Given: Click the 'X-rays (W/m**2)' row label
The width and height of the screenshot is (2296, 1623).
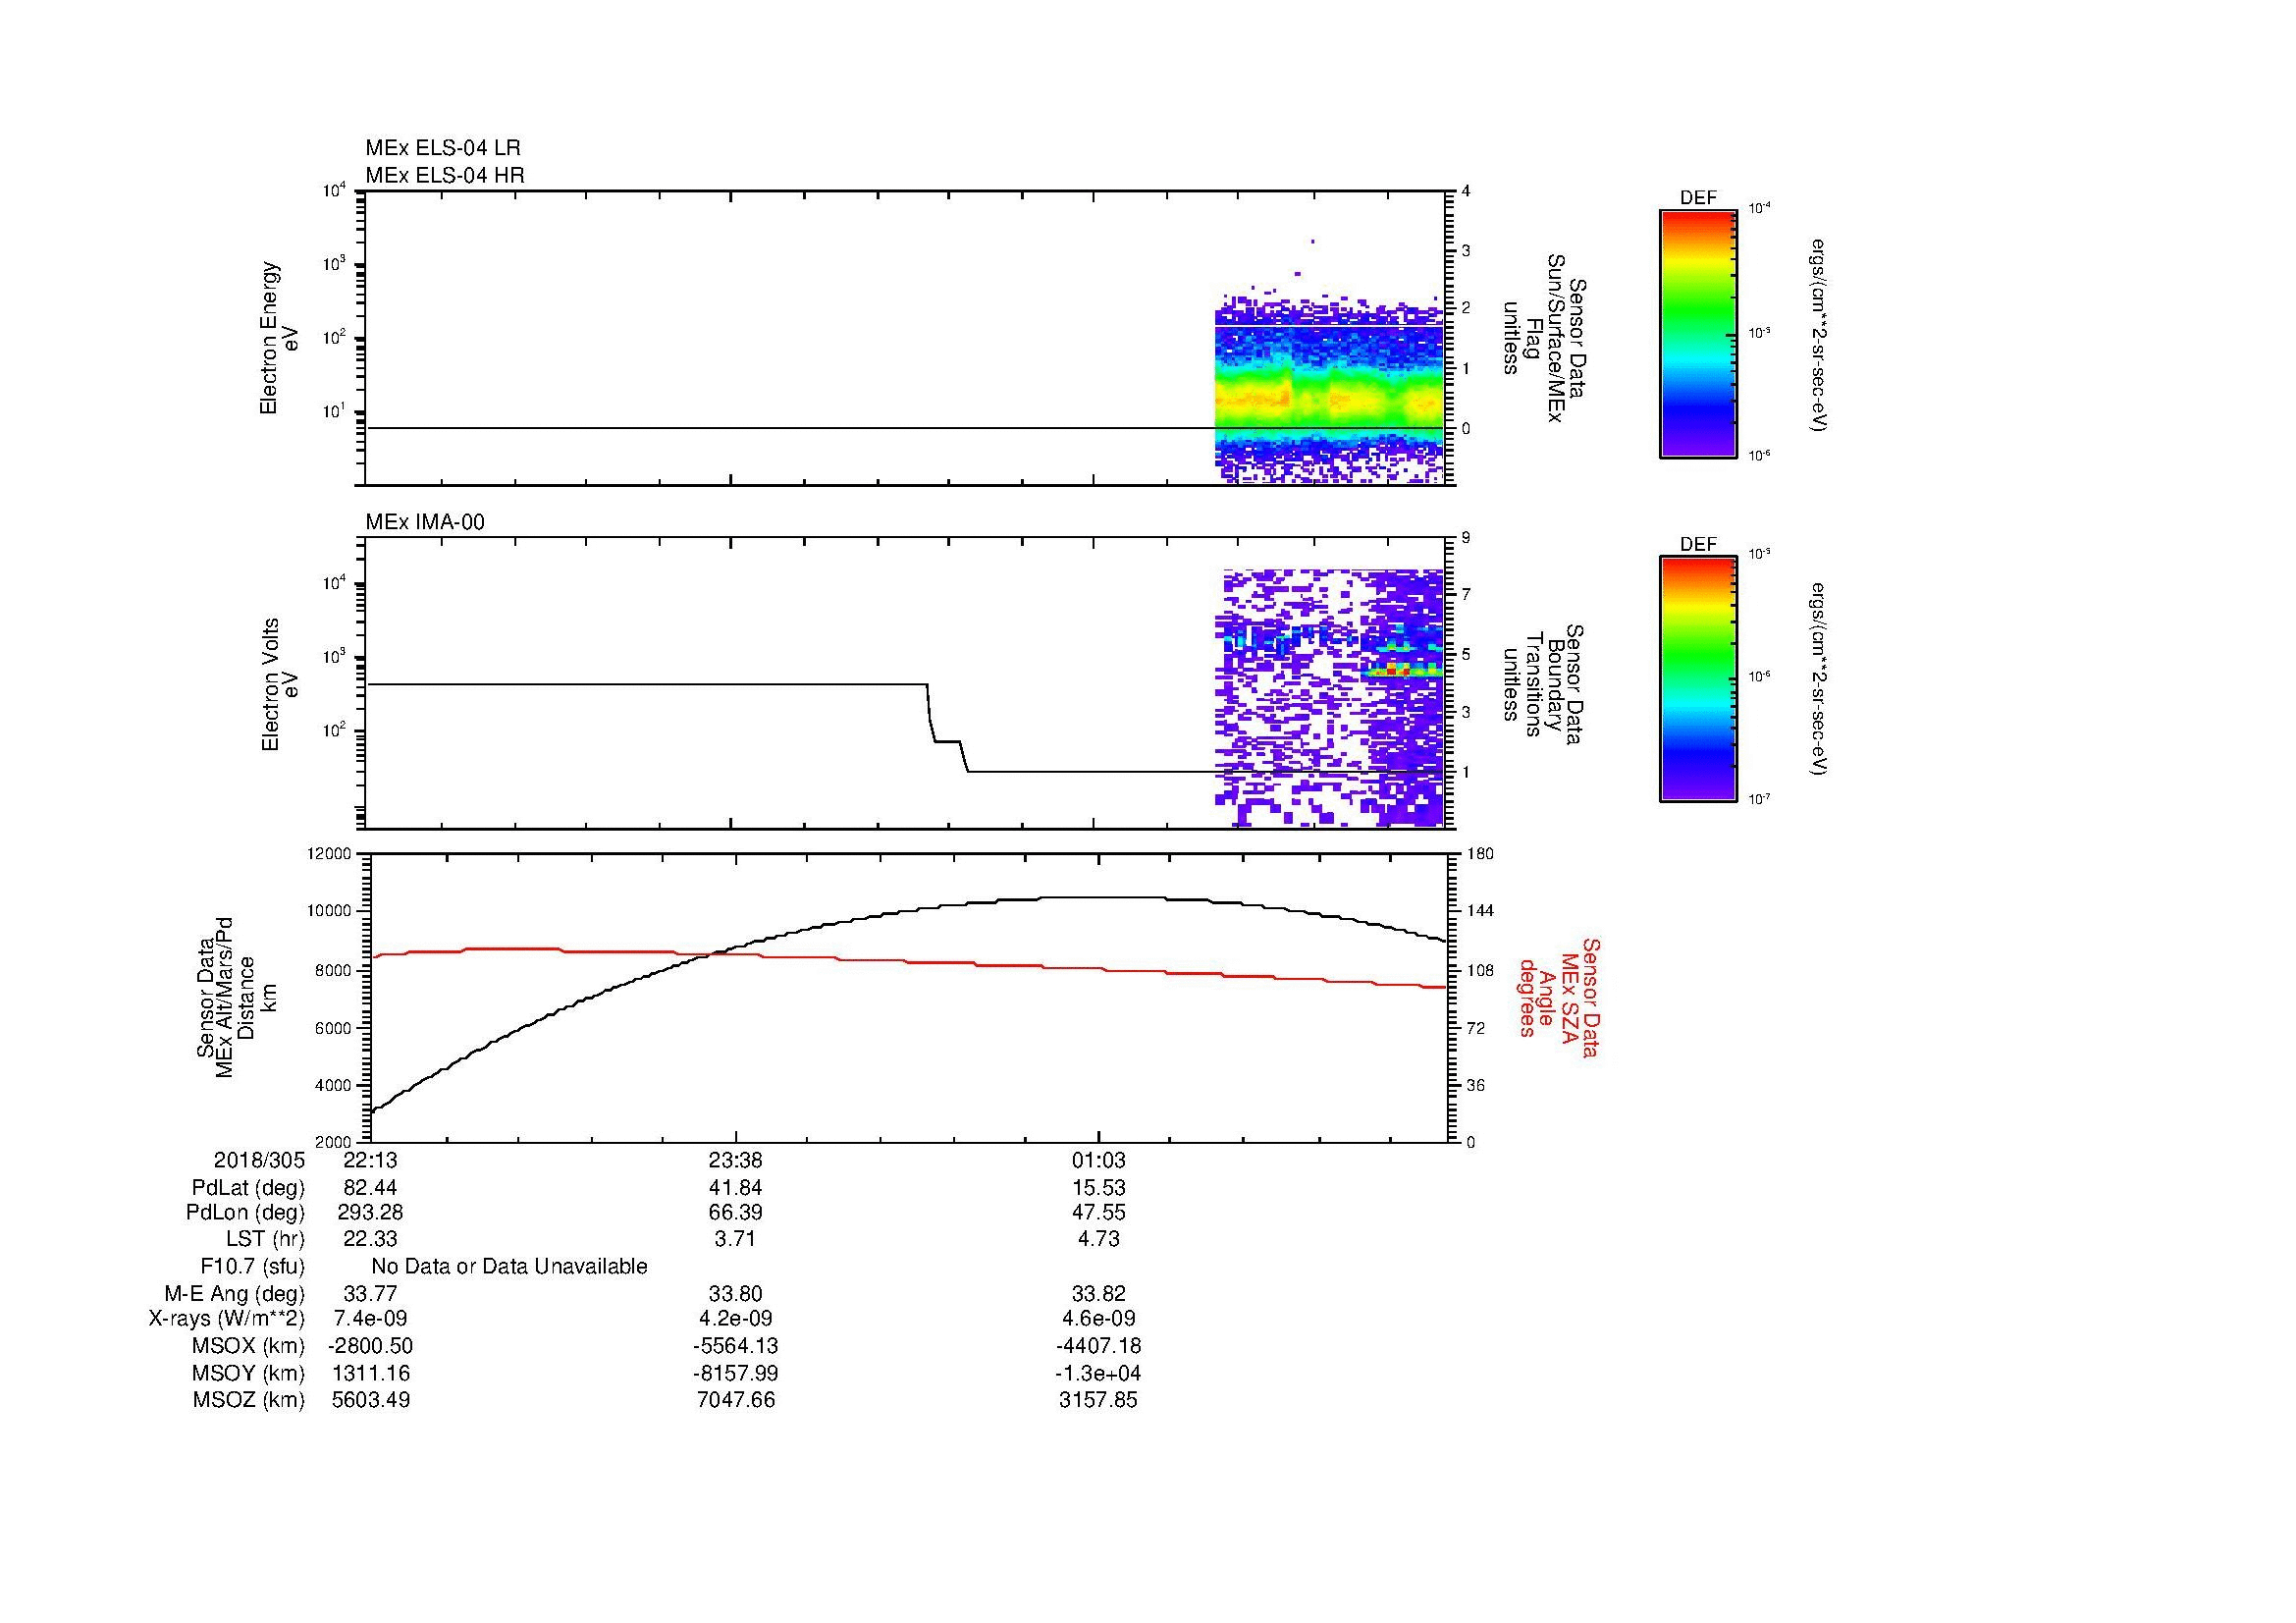Looking at the screenshot, I should [227, 1320].
